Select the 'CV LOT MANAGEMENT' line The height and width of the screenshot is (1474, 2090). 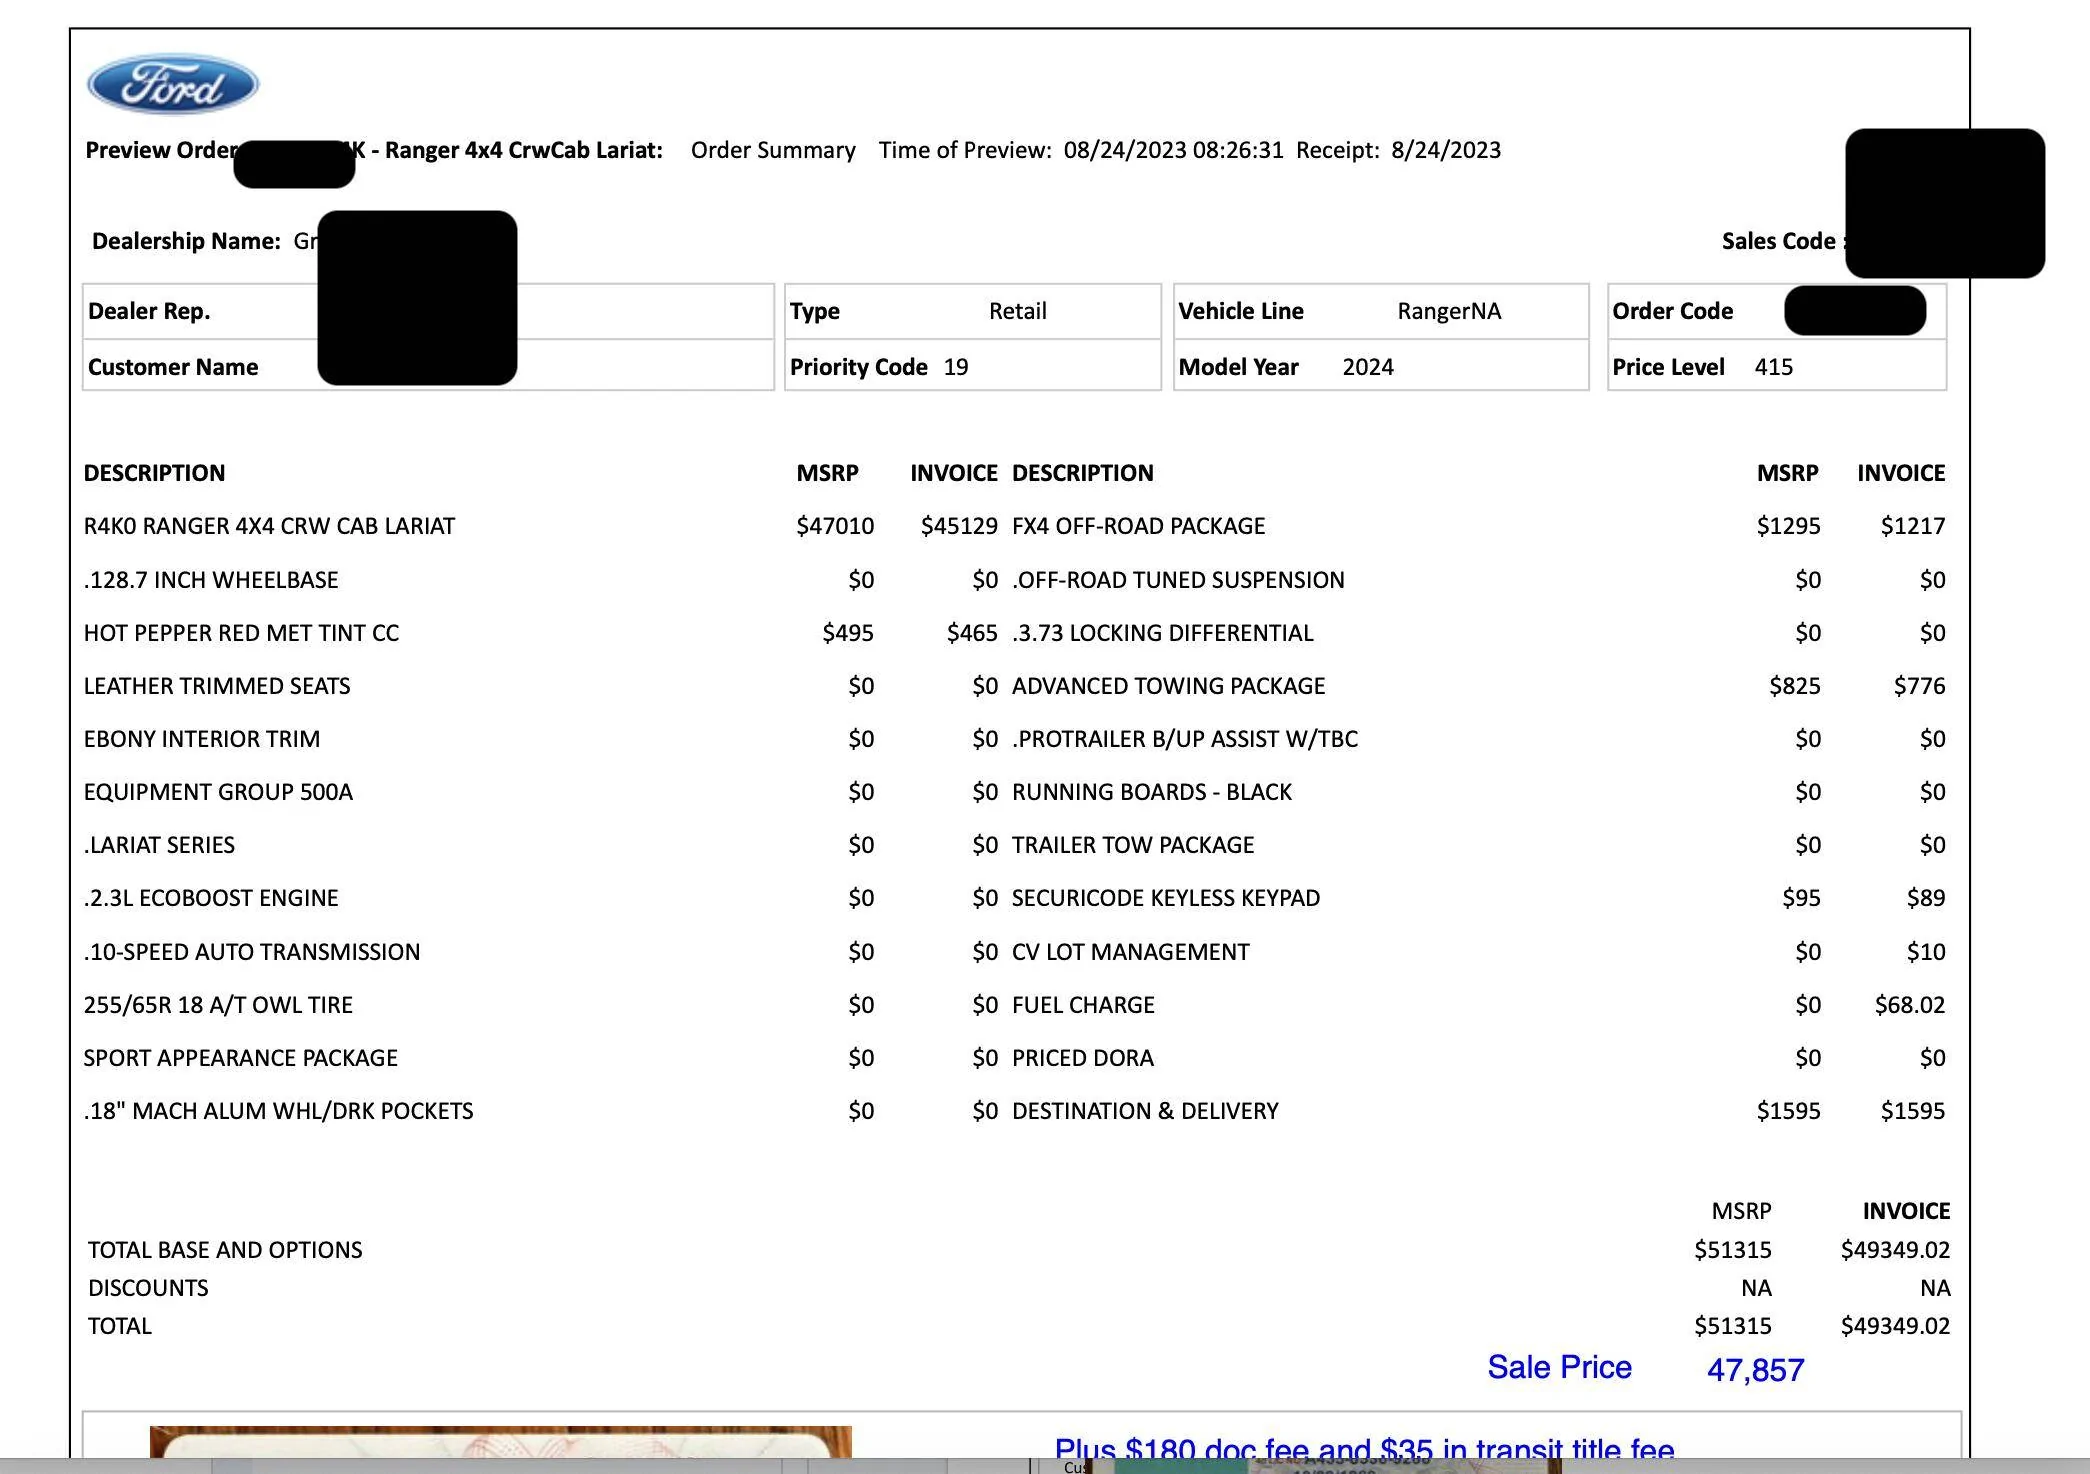(1131, 952)
